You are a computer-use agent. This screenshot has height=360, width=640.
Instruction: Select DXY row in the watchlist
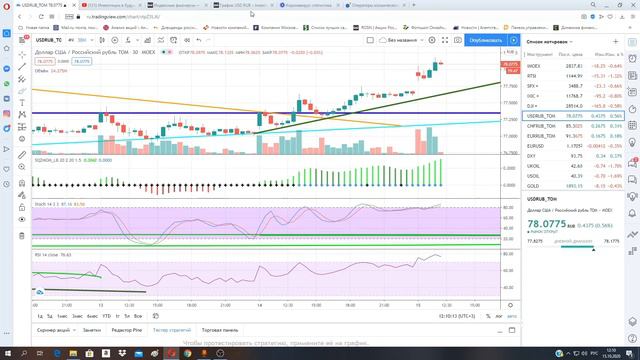573,156
